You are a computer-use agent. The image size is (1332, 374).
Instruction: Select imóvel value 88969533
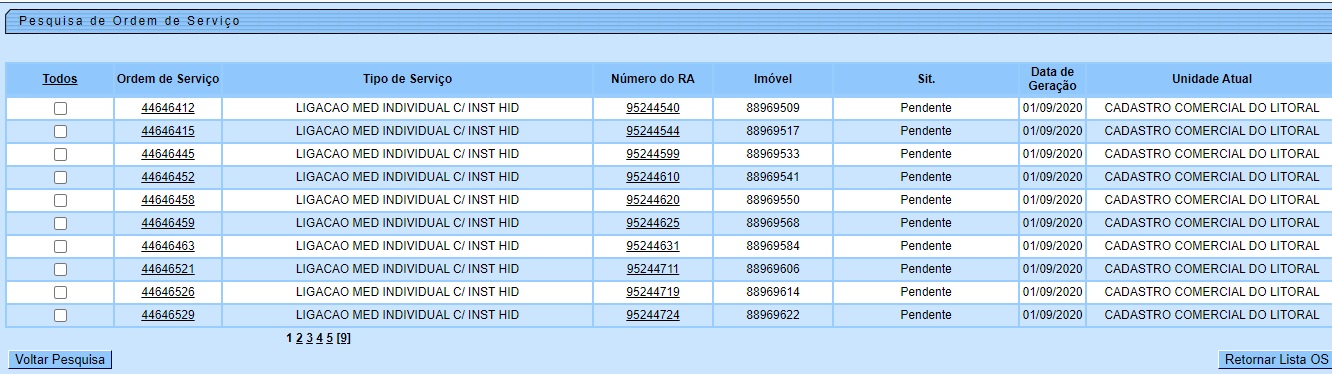773,154
